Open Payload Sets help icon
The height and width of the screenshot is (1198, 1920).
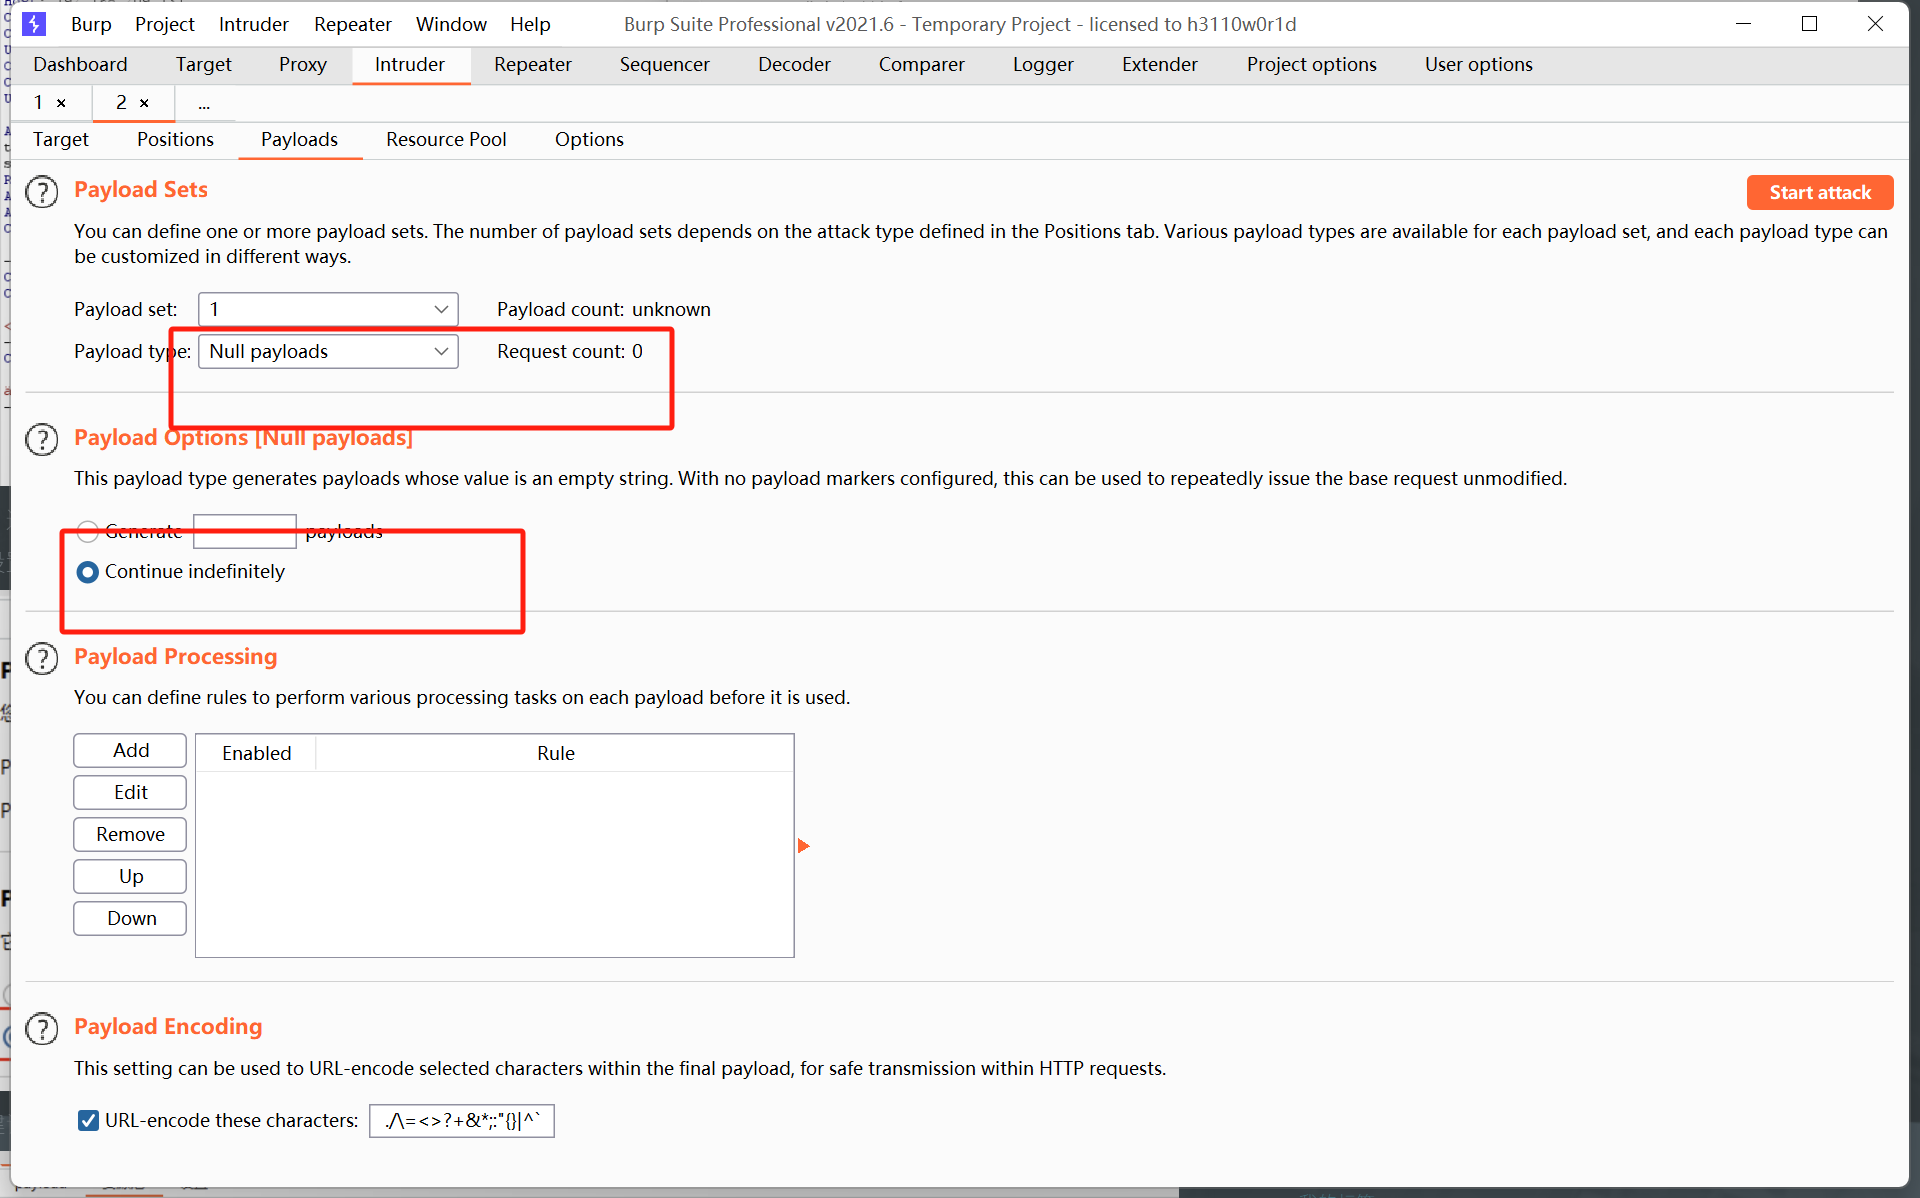(x=42, y=191)
